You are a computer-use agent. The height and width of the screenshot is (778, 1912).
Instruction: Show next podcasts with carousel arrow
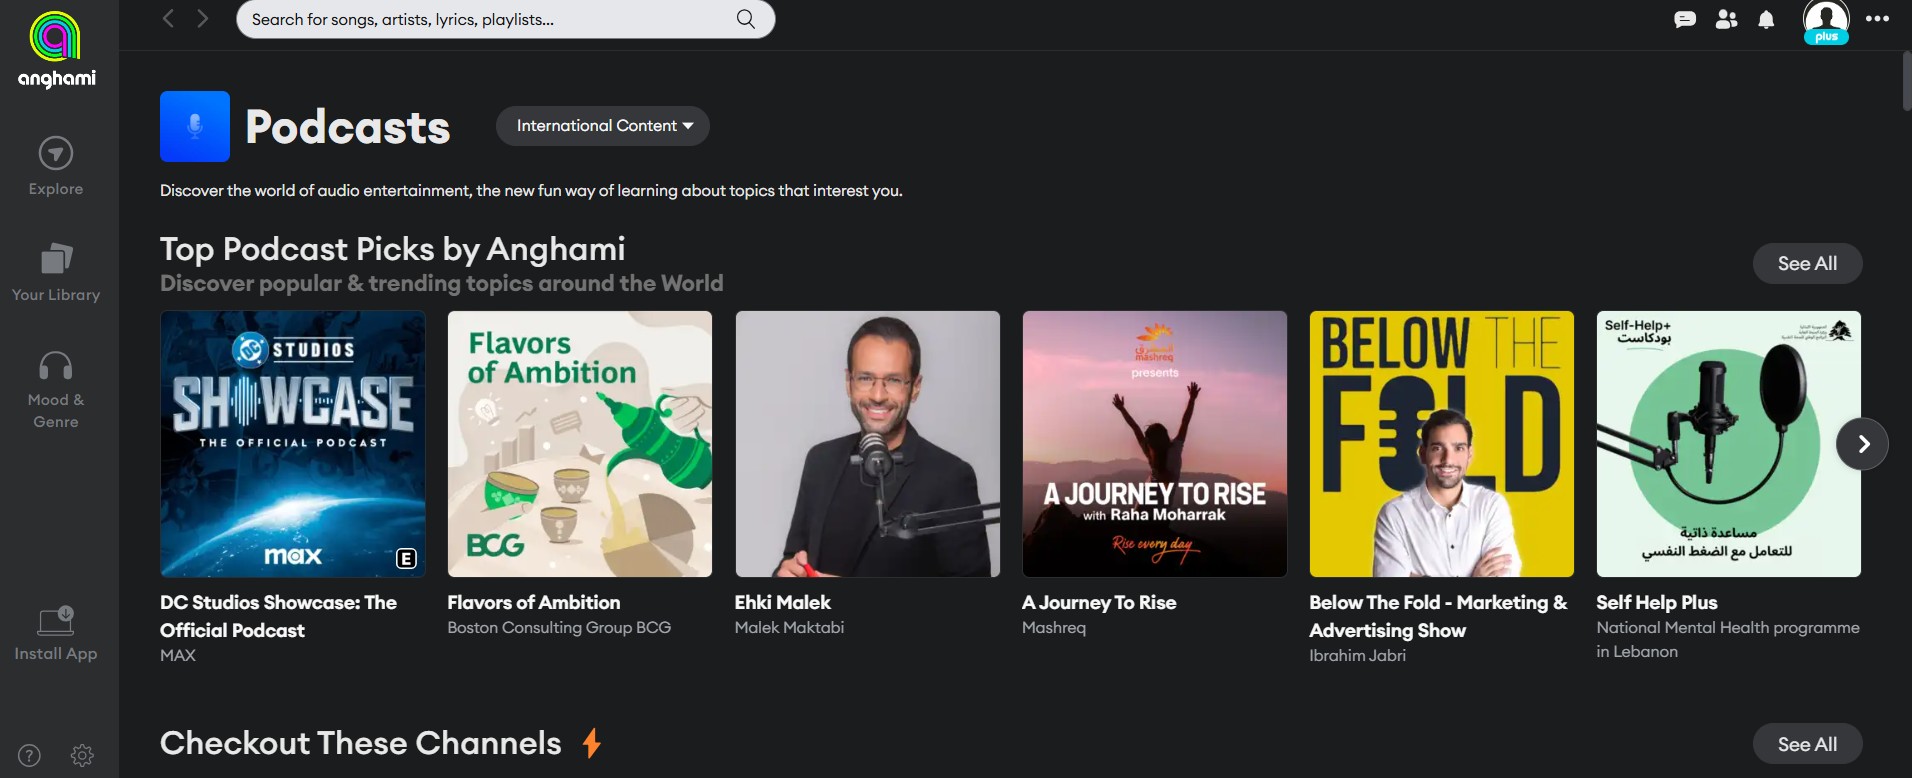(1862, 444)
